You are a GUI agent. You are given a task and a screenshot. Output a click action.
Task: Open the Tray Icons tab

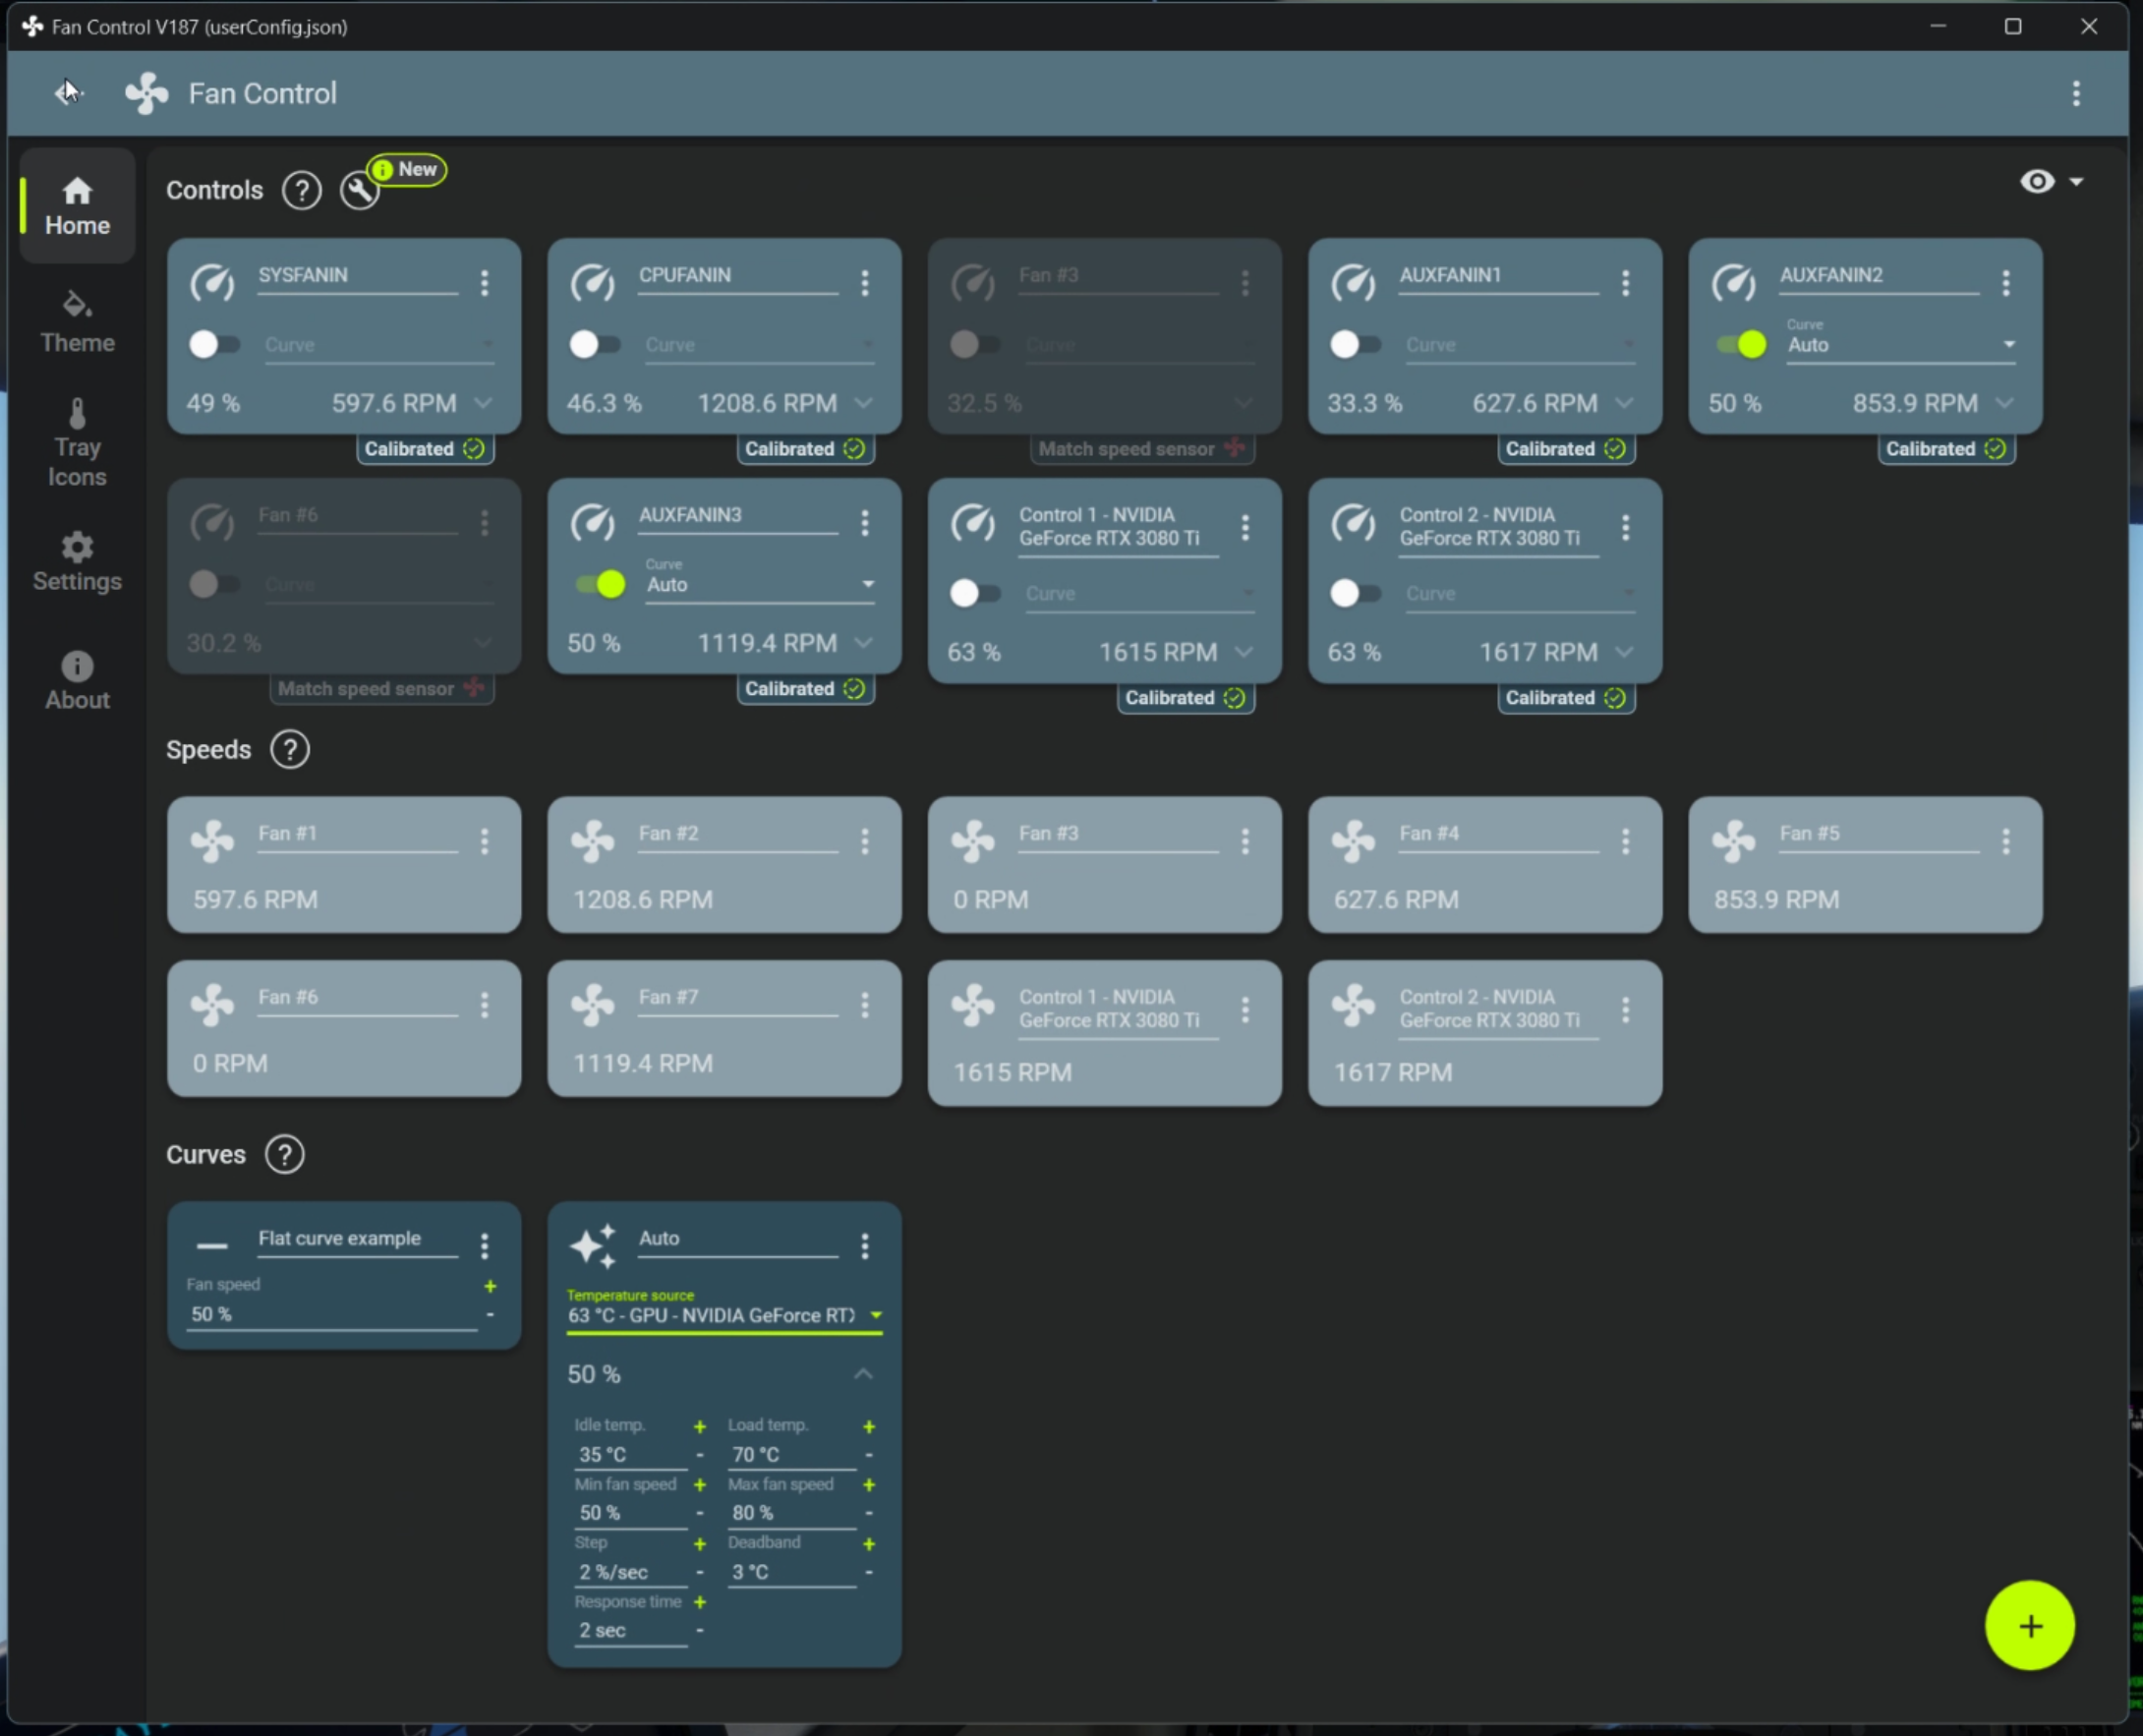tap(77, 441)
